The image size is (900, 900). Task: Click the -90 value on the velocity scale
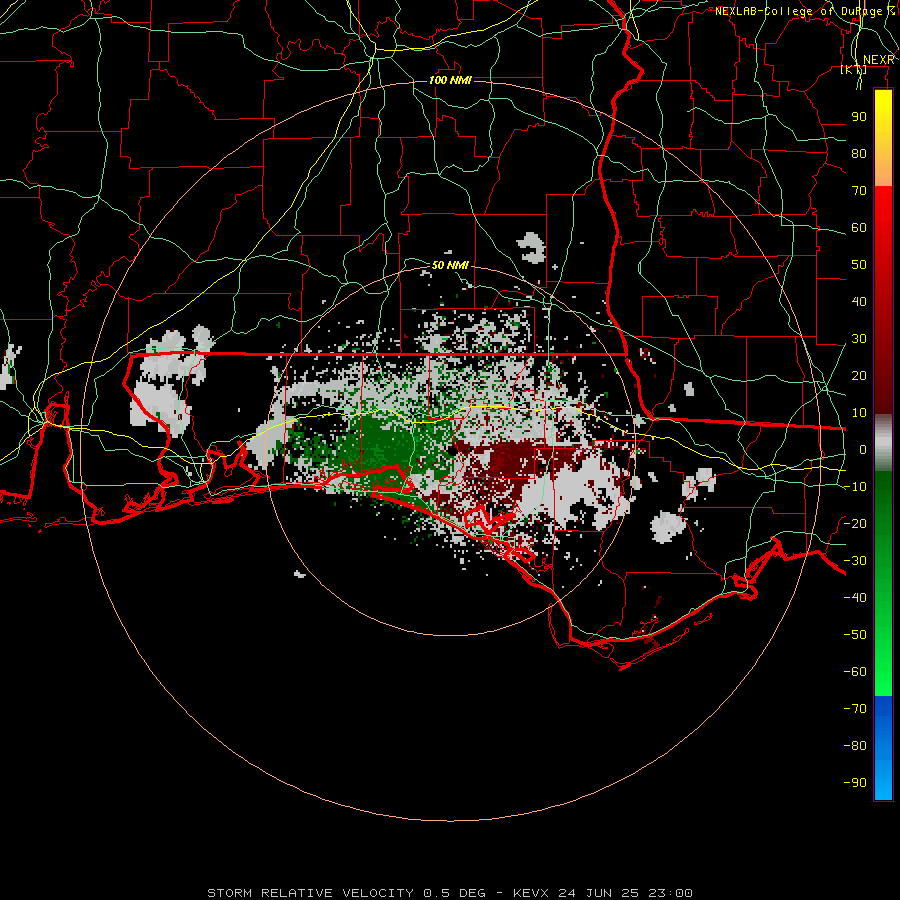pos(855,783)
